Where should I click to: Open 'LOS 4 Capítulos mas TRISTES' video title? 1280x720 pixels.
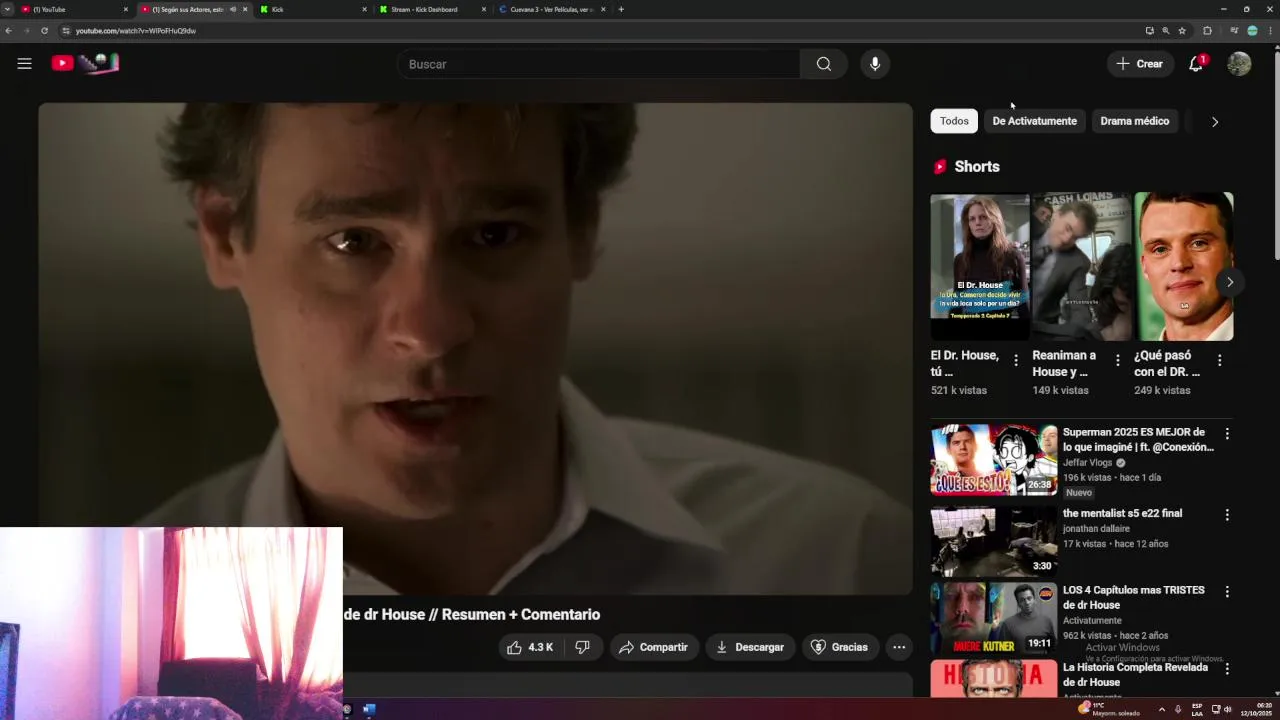(1134, 597)
